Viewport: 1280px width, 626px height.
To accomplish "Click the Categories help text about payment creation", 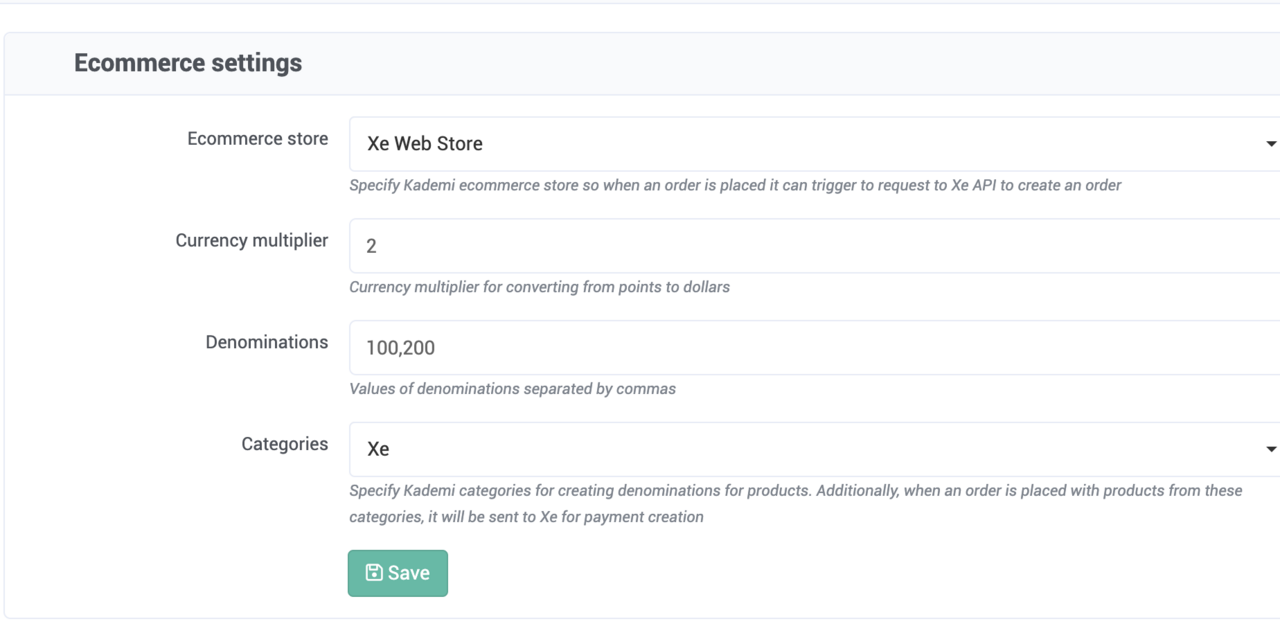I will pyautogui.click(x=796, y=504).
